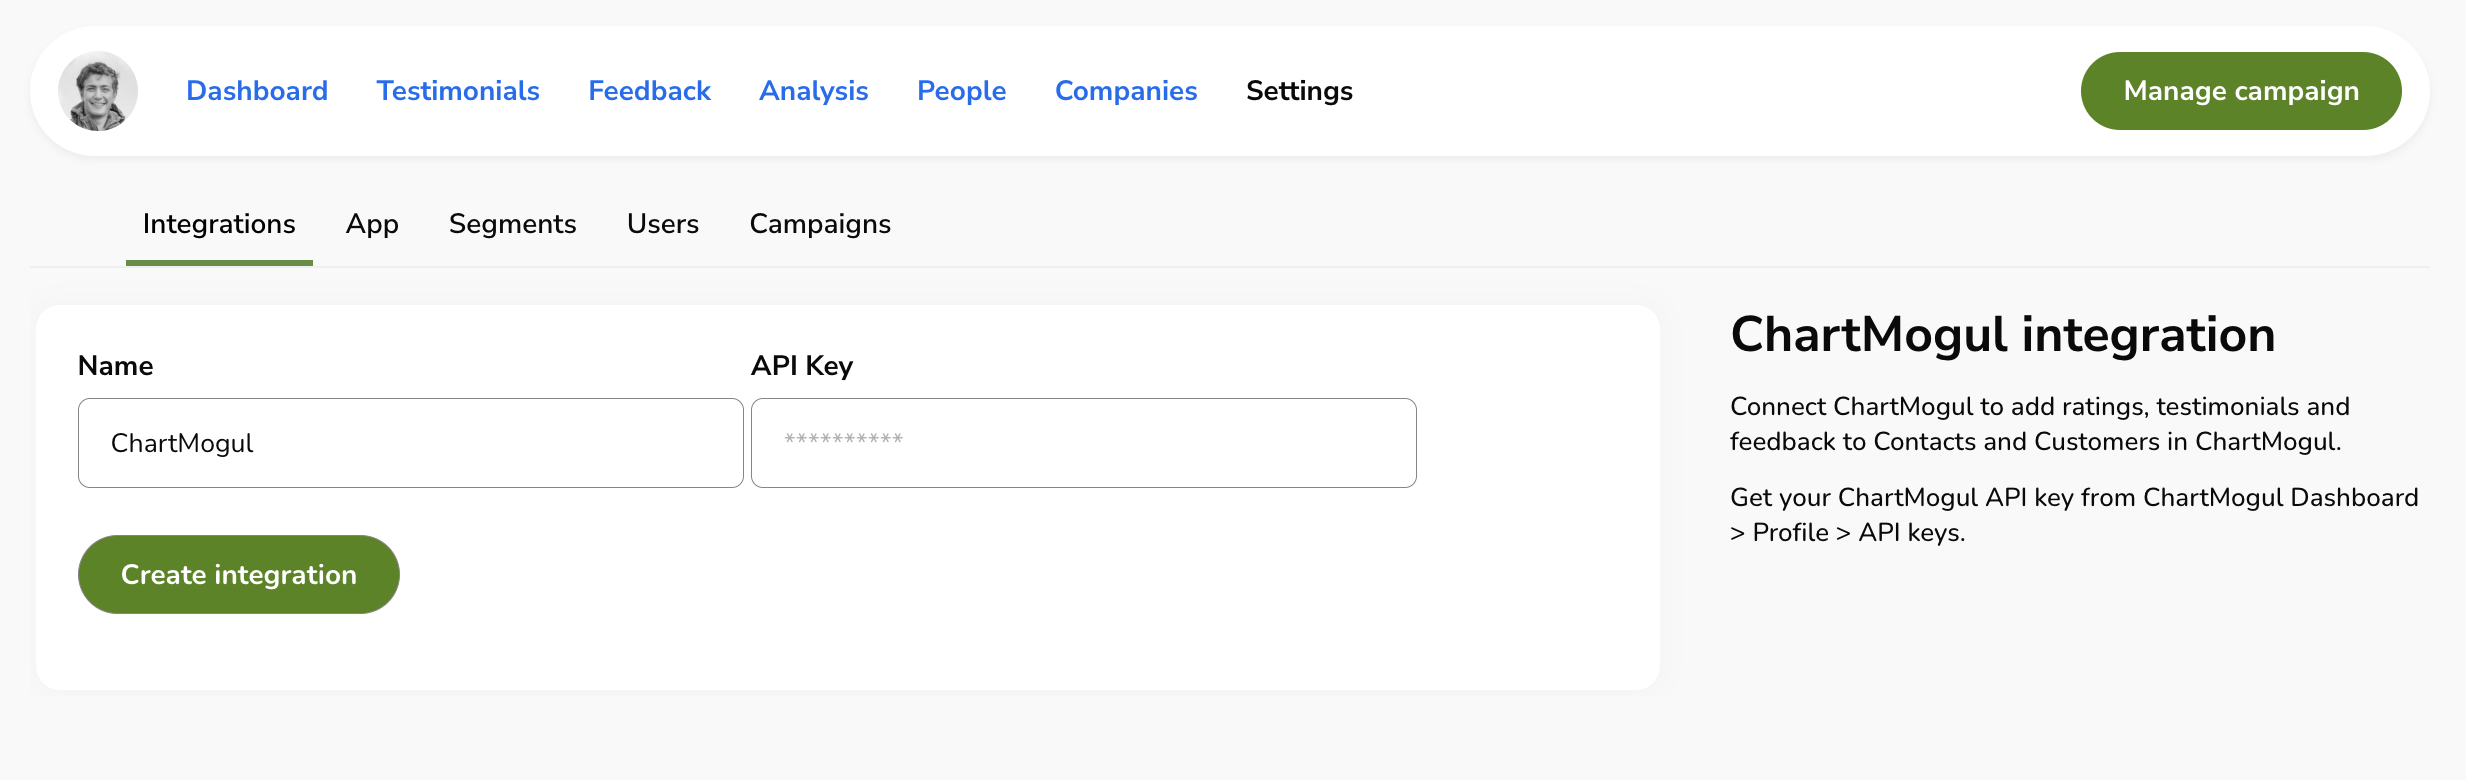Open the Users tab
Image resolution: width=2466 pixels, height=780 pixels.
[662, 224]
